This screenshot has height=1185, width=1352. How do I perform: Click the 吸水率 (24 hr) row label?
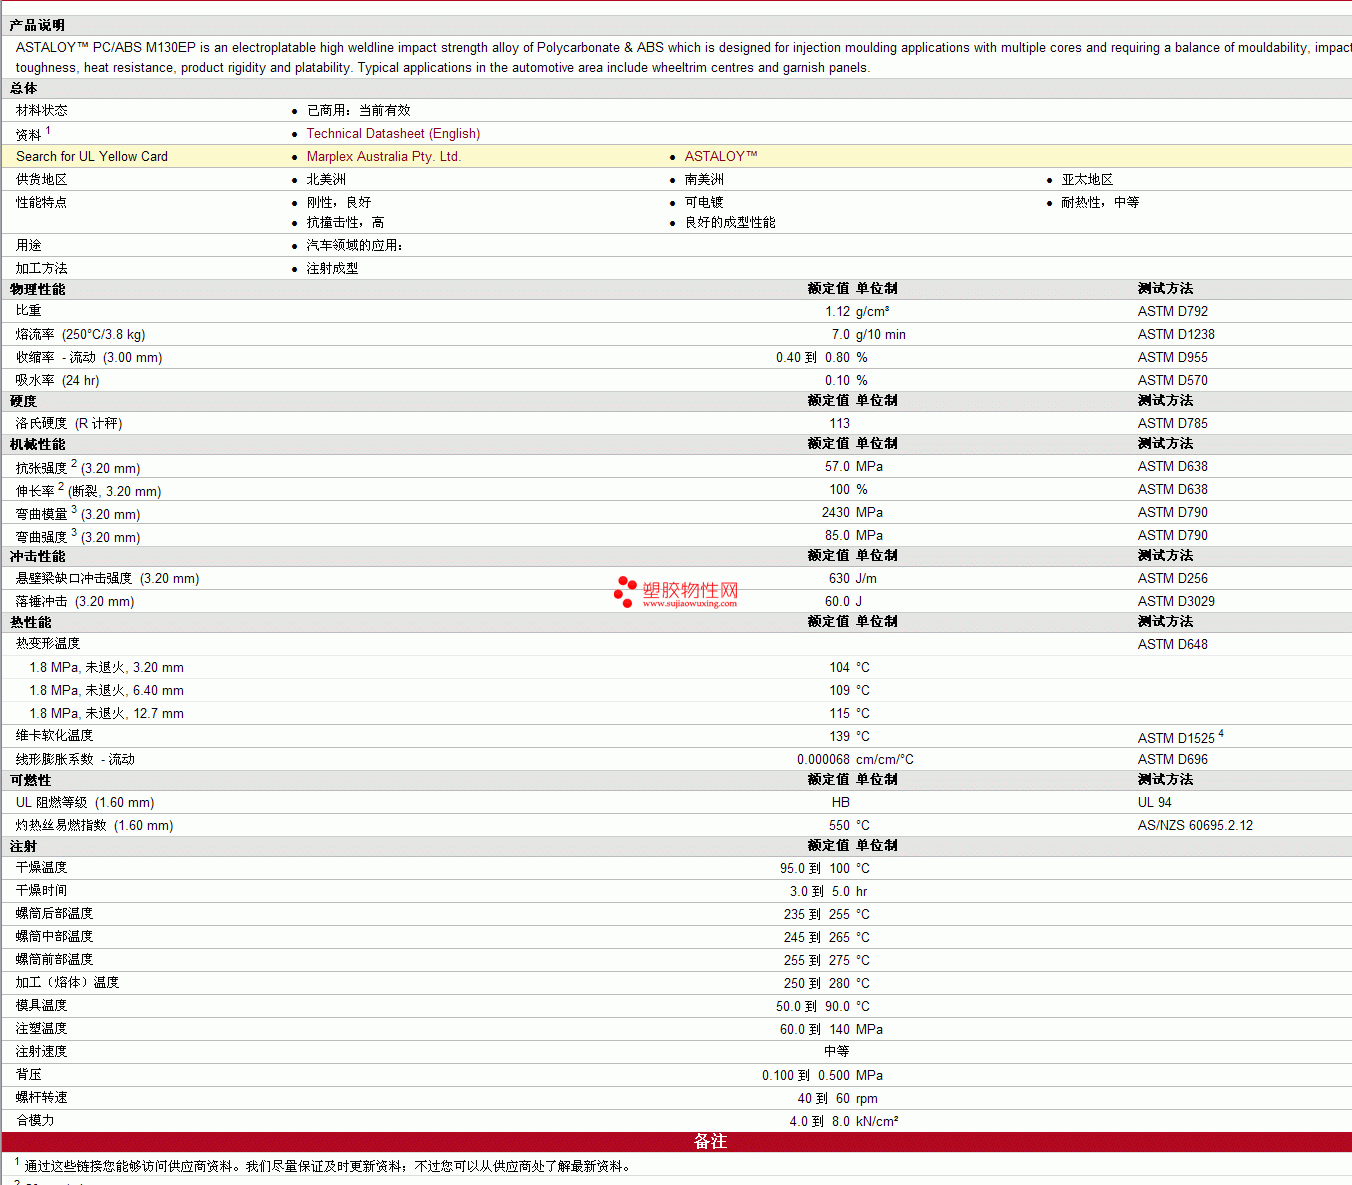pos(57,380)
